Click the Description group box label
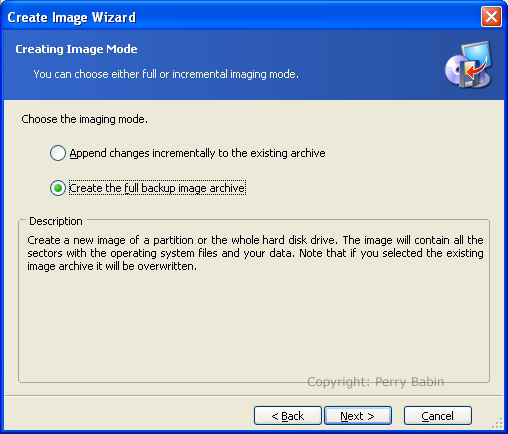Viewport: 508px width, 434px height. click(56, 221)
